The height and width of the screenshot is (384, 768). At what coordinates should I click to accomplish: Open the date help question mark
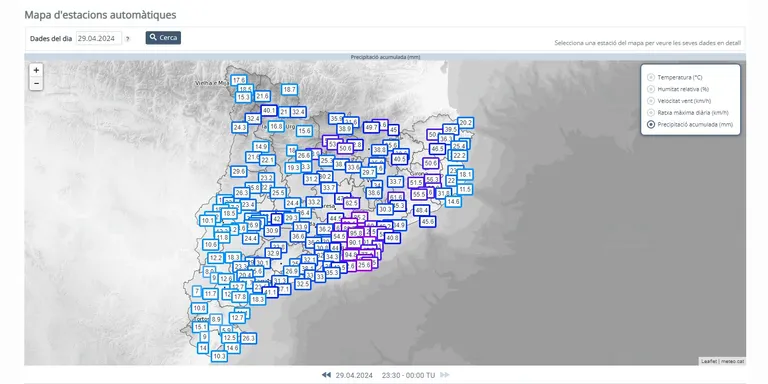tap(127, 39)
